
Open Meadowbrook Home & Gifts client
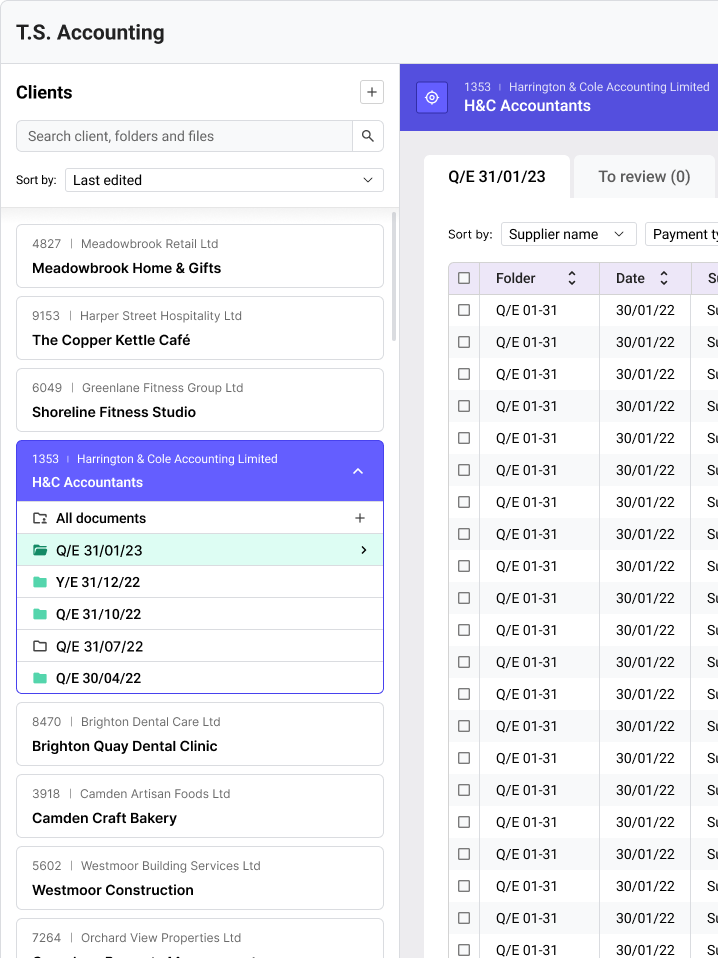[200, 256]
